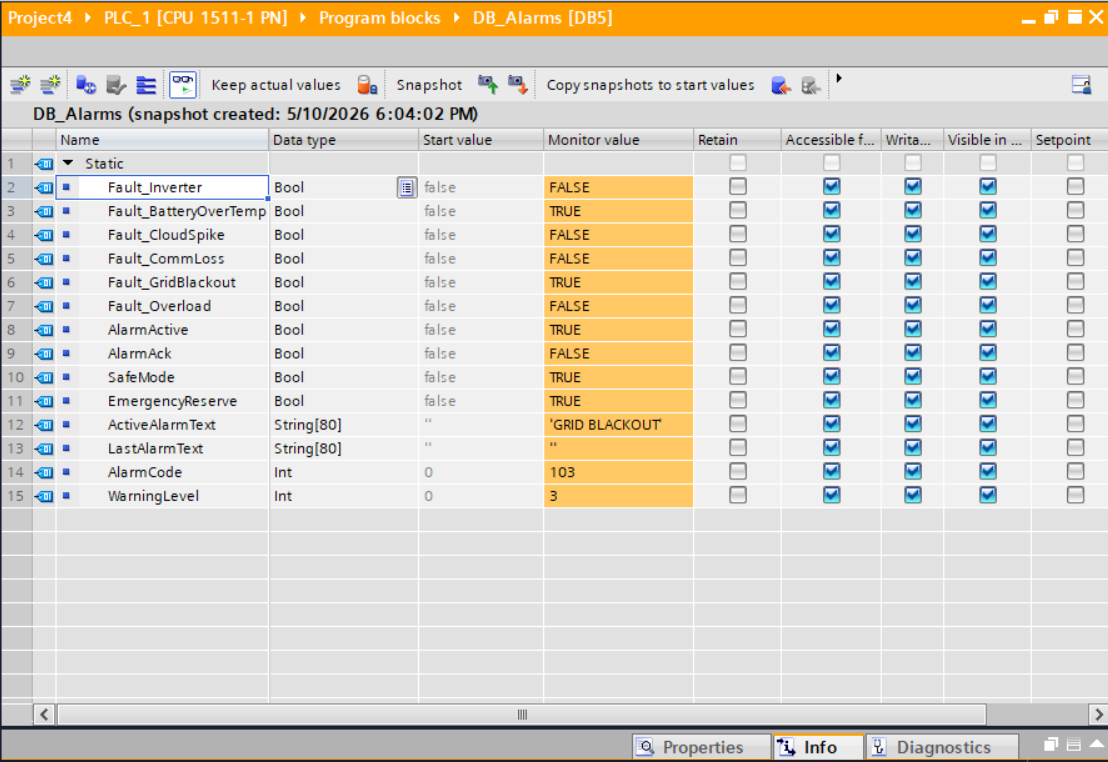Toggle Visible in HMI checkbox for Fault_Overload
The image size is (1108, 762).
pos(988,305)
